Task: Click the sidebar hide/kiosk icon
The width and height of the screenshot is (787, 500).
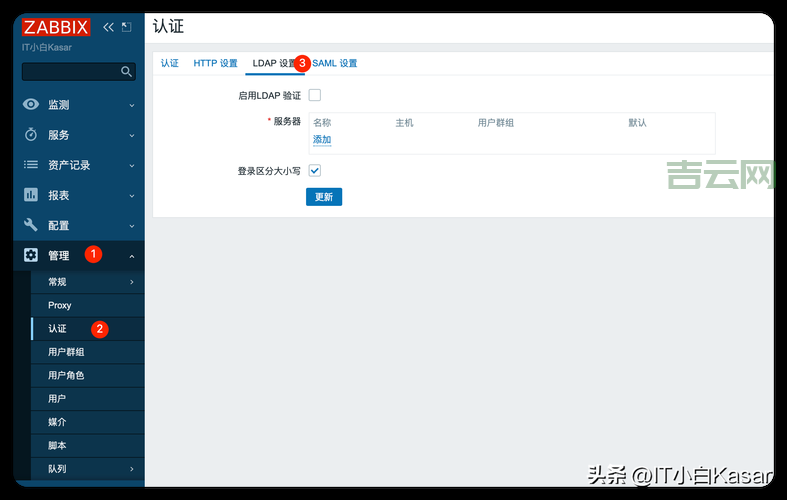Action: pos(126,27)
